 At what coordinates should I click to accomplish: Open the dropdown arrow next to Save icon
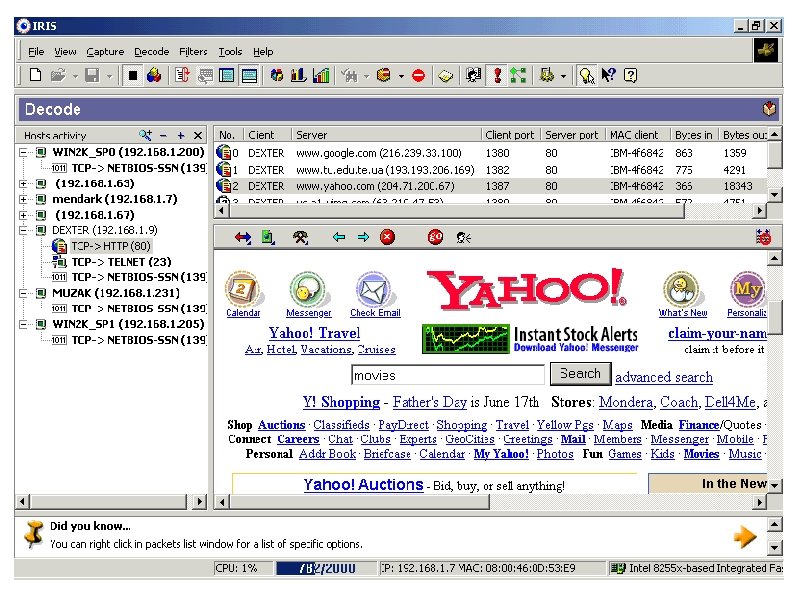pos(109,76)
